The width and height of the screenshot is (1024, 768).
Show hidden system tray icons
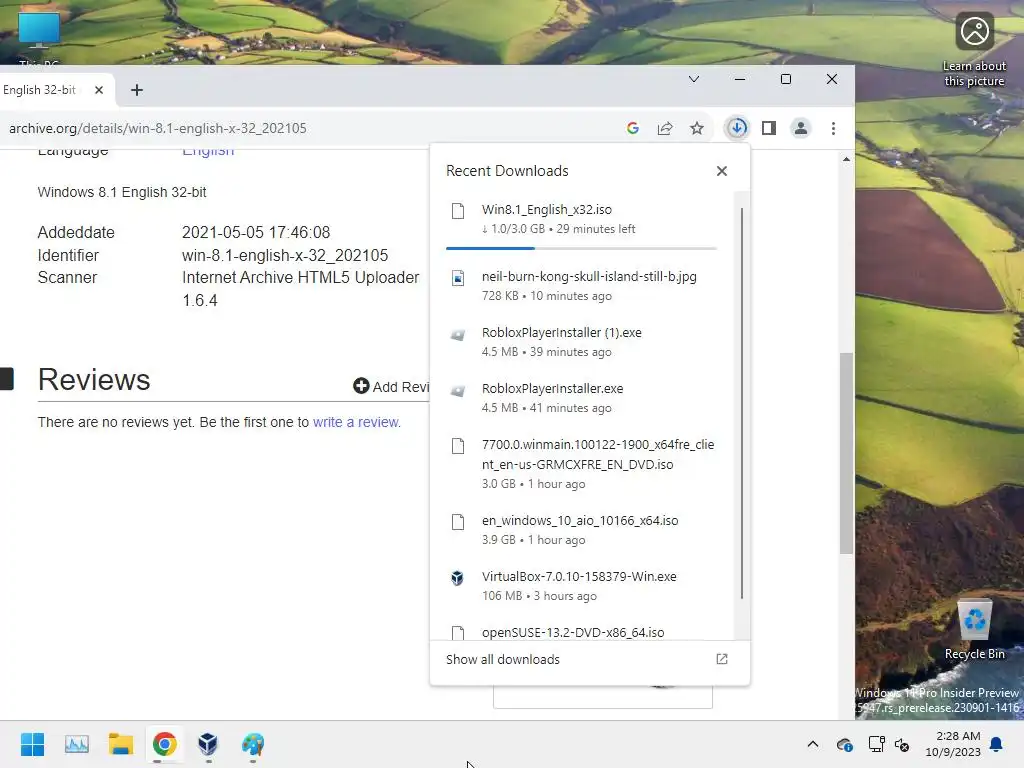pos(812,744)
